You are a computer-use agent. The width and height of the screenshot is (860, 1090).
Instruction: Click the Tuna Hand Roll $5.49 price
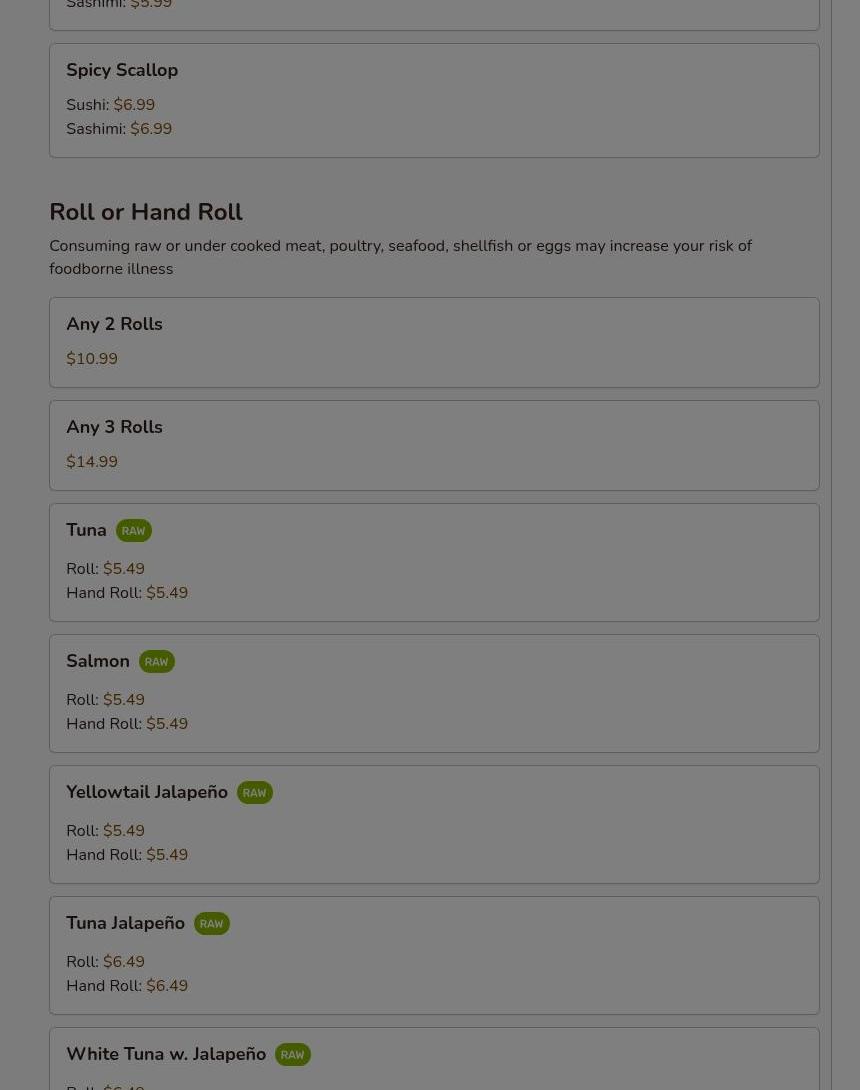(x=167, y=593)
